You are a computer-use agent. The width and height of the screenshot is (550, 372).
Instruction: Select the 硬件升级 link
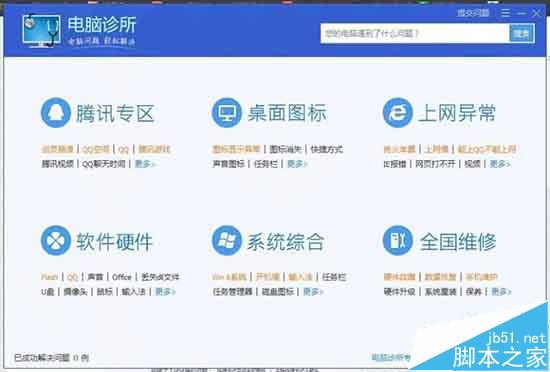[400, 292]
